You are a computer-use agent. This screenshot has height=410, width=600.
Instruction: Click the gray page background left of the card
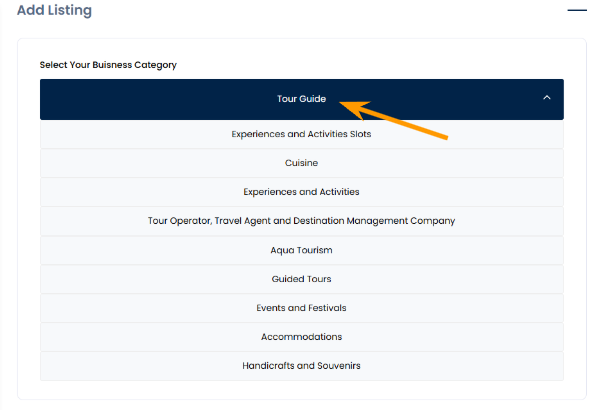point(8,220)
